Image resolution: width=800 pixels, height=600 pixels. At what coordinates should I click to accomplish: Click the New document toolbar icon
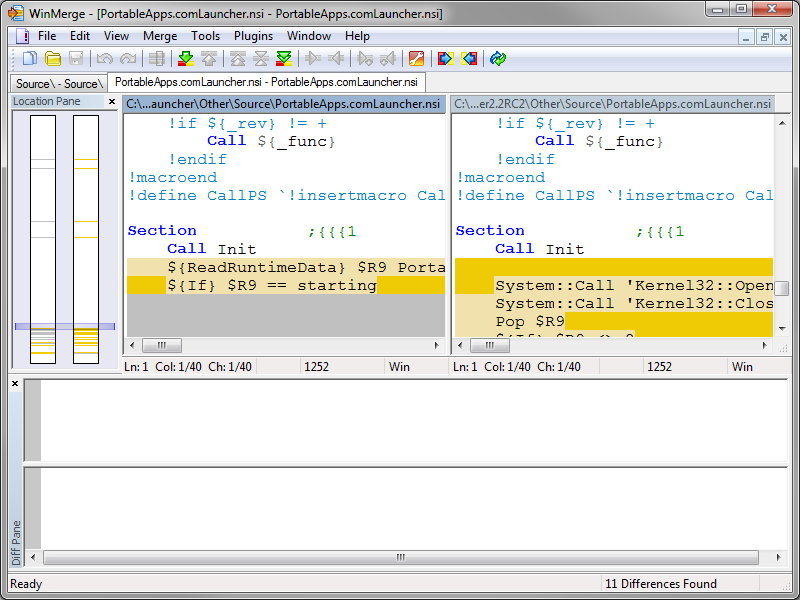[x=30, y=59]
